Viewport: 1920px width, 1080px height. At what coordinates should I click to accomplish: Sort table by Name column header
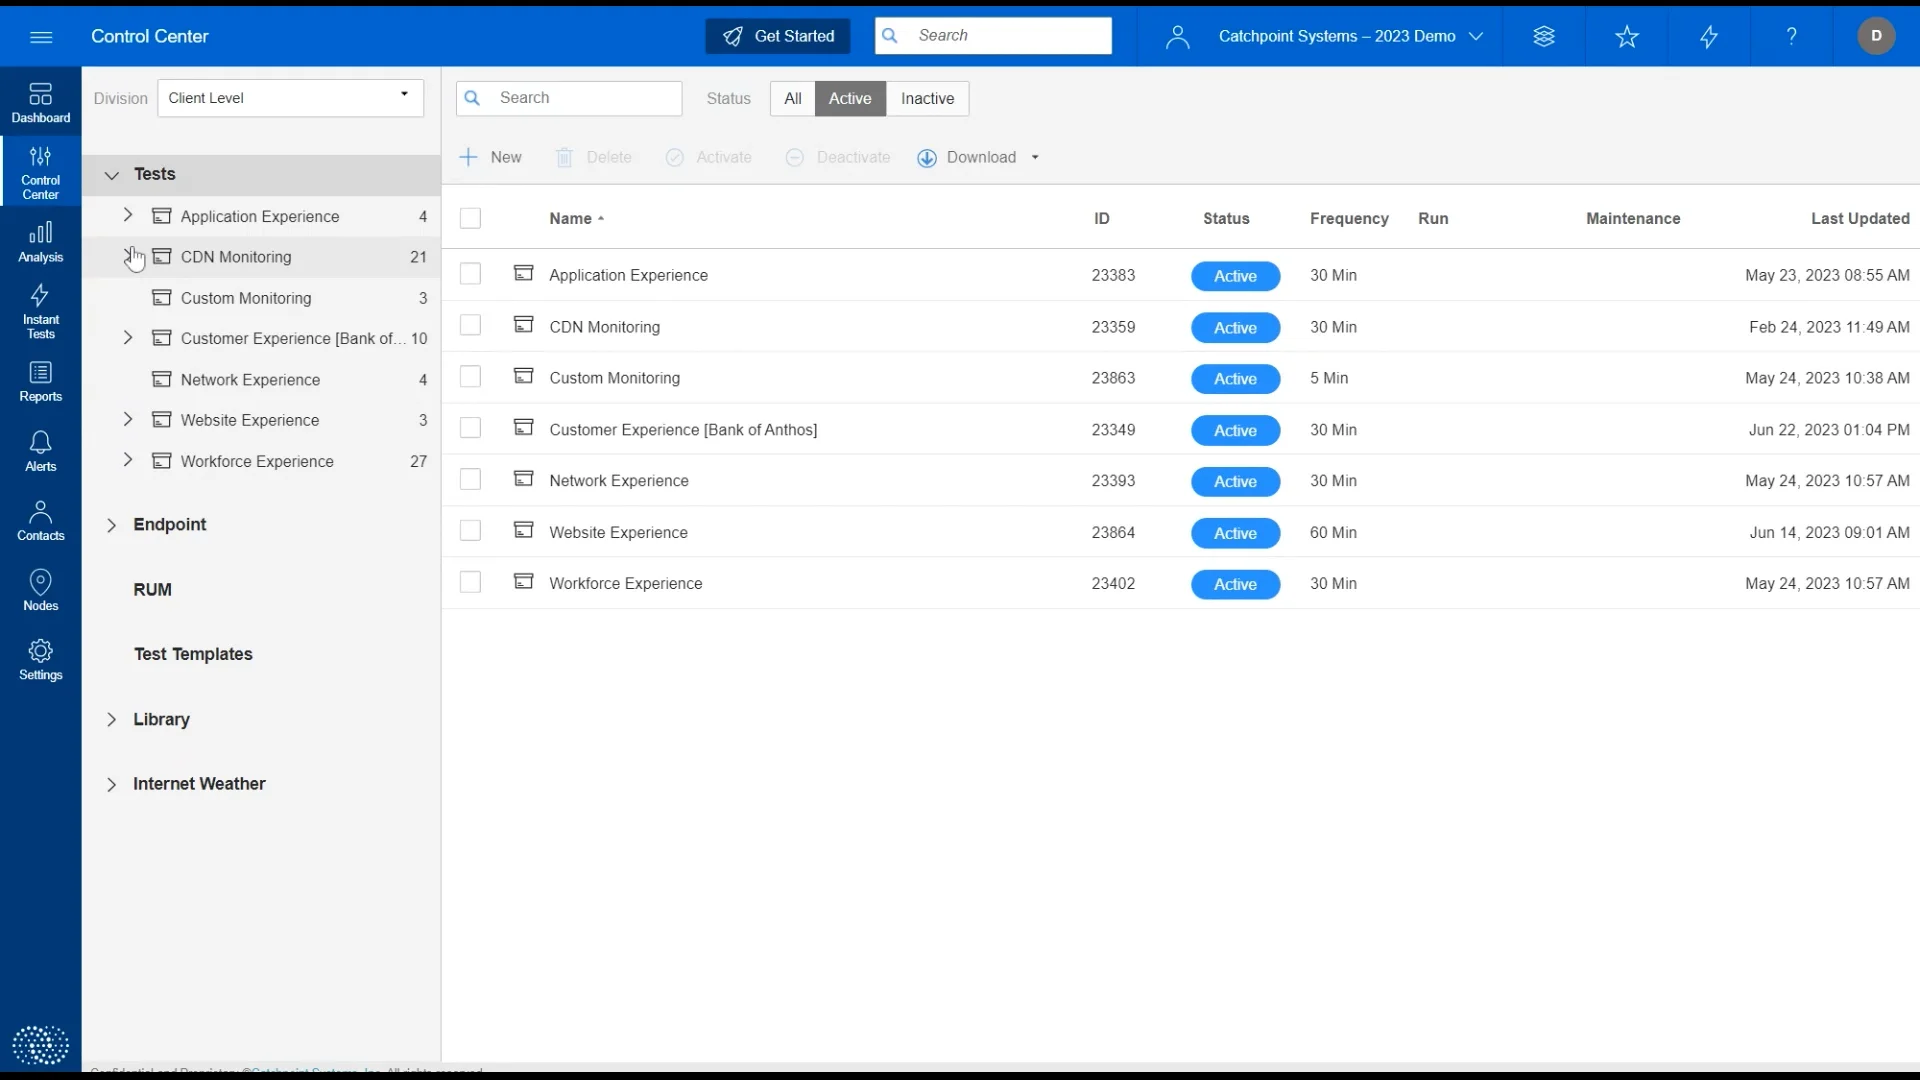click(577, 219)
